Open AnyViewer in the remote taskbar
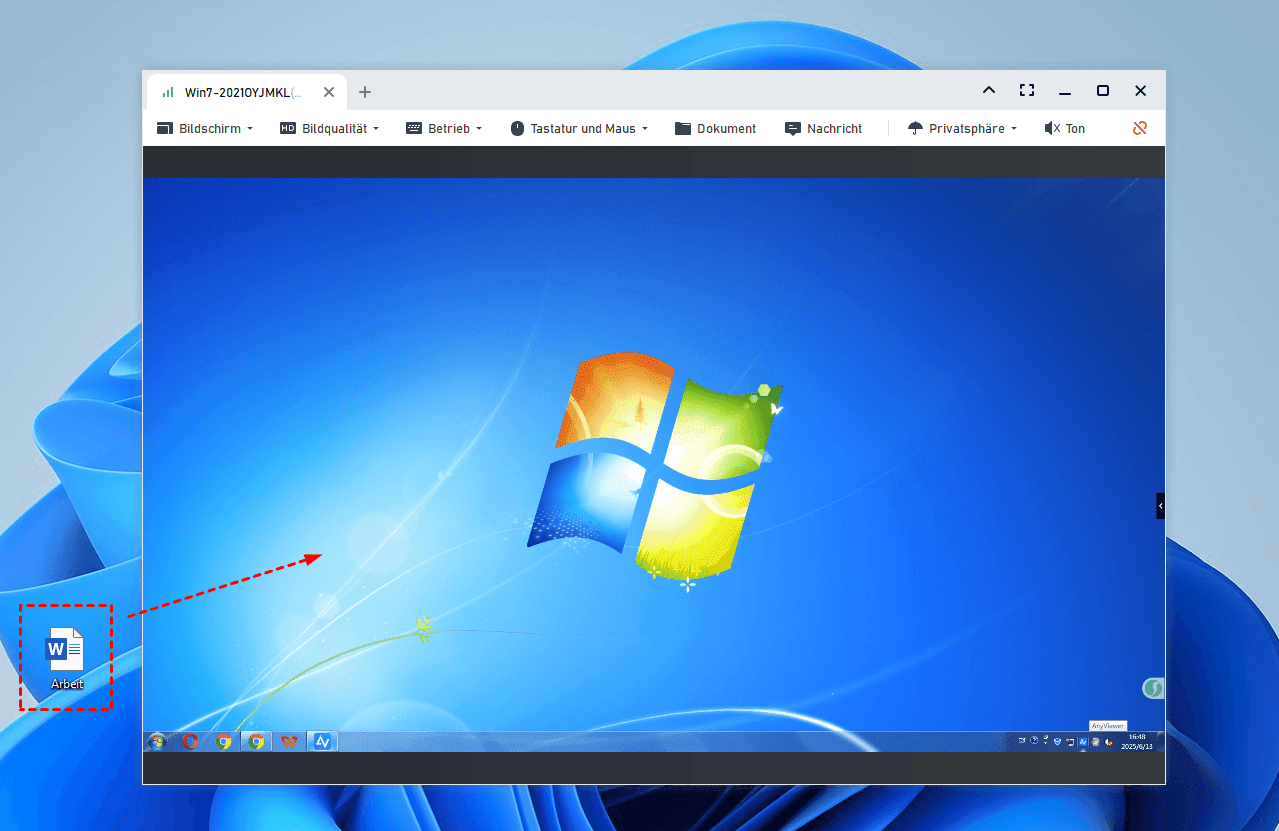Viewport: 1279px width, 831px height. 322,741
